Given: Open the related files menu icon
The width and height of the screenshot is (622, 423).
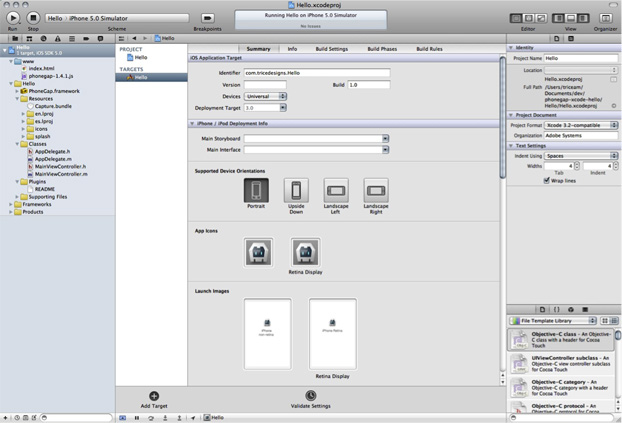Looking at the screenshot, I should tap(121, 38).
